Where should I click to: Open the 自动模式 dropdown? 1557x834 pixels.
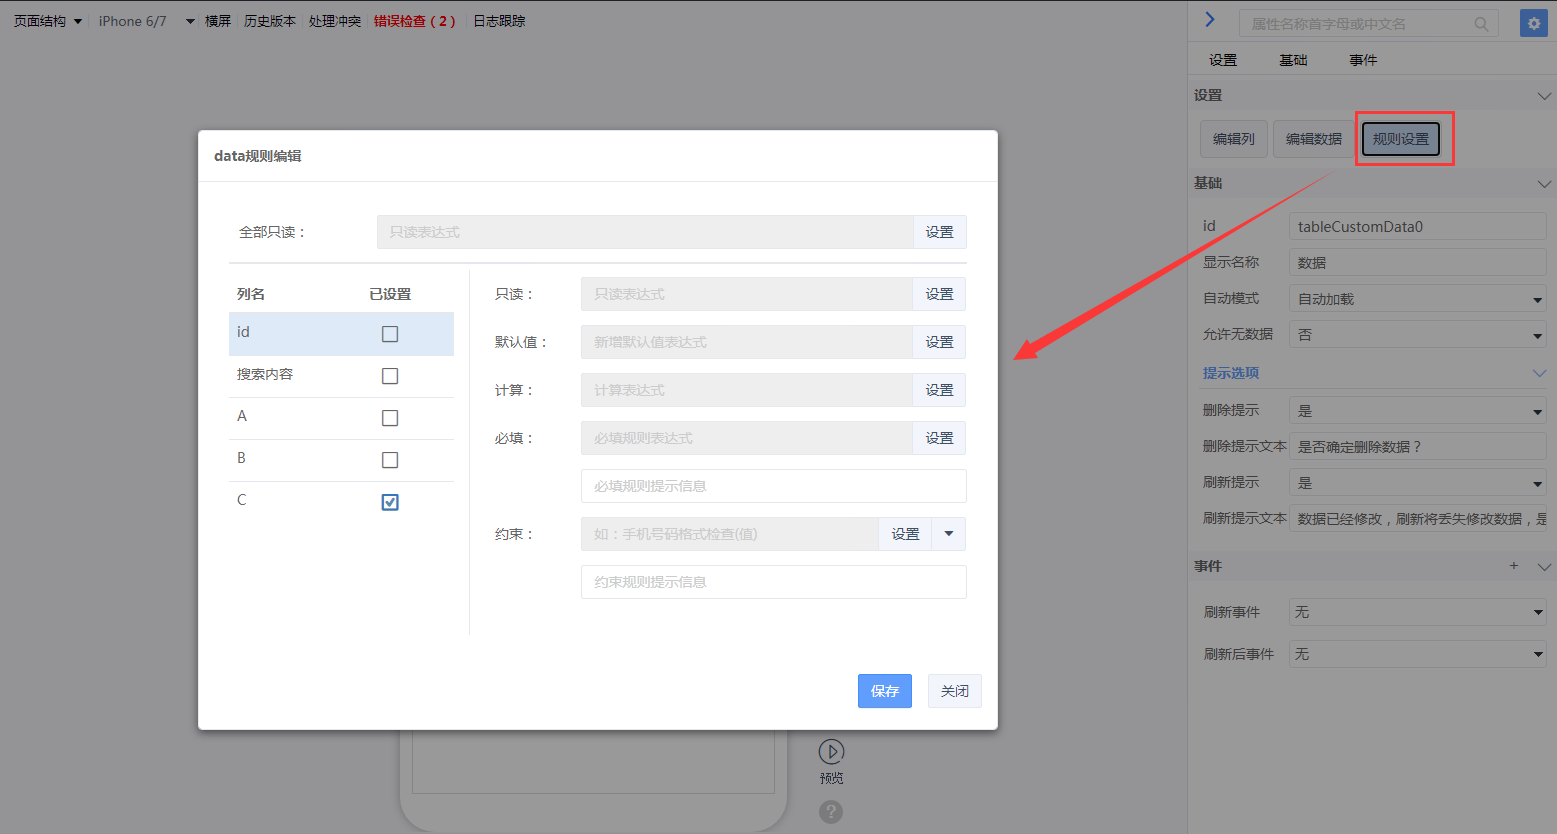point(1417,299)
